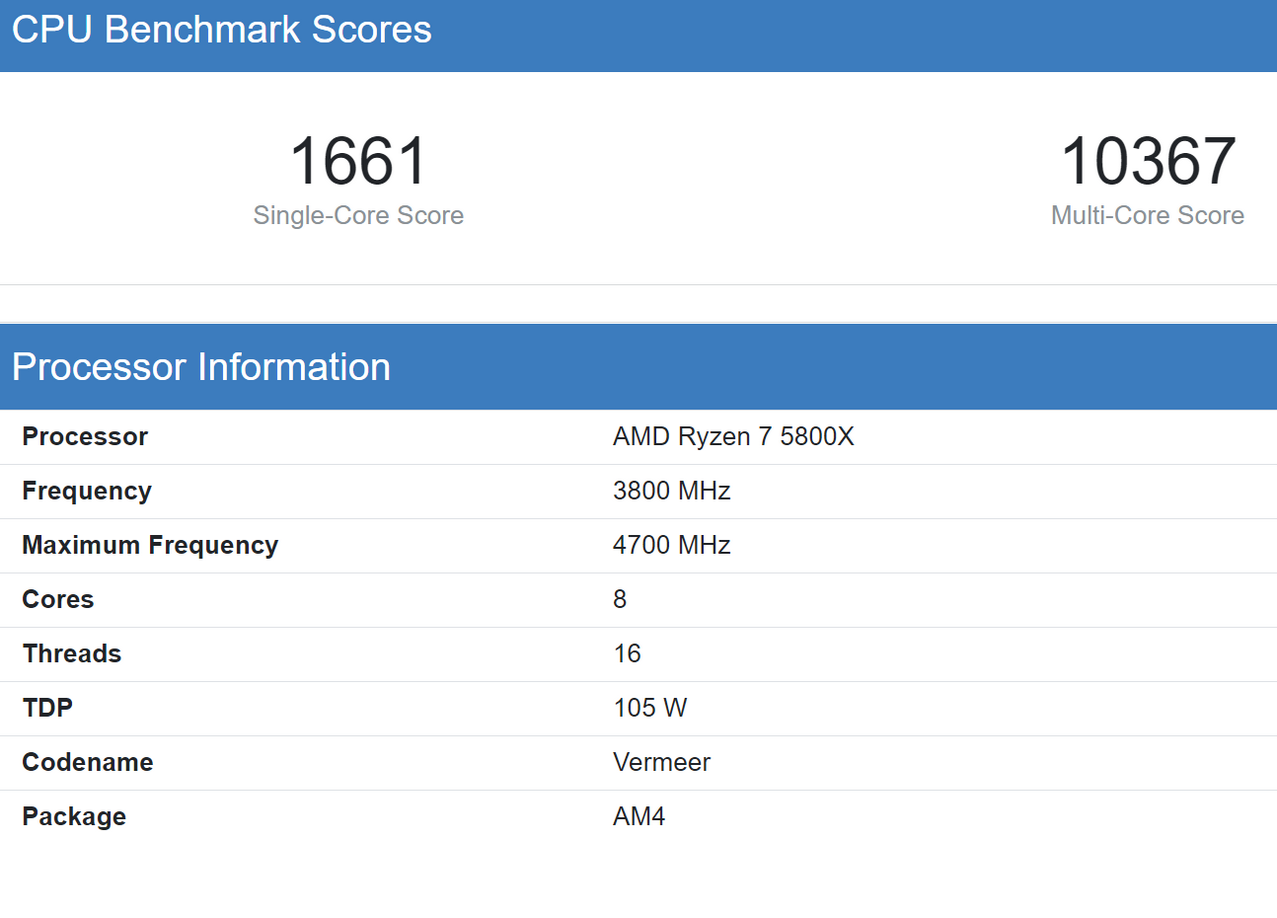The height and width of the screenshot is (918, 1277).
Task: Click the Codename row label
Action: coord(88,762)
